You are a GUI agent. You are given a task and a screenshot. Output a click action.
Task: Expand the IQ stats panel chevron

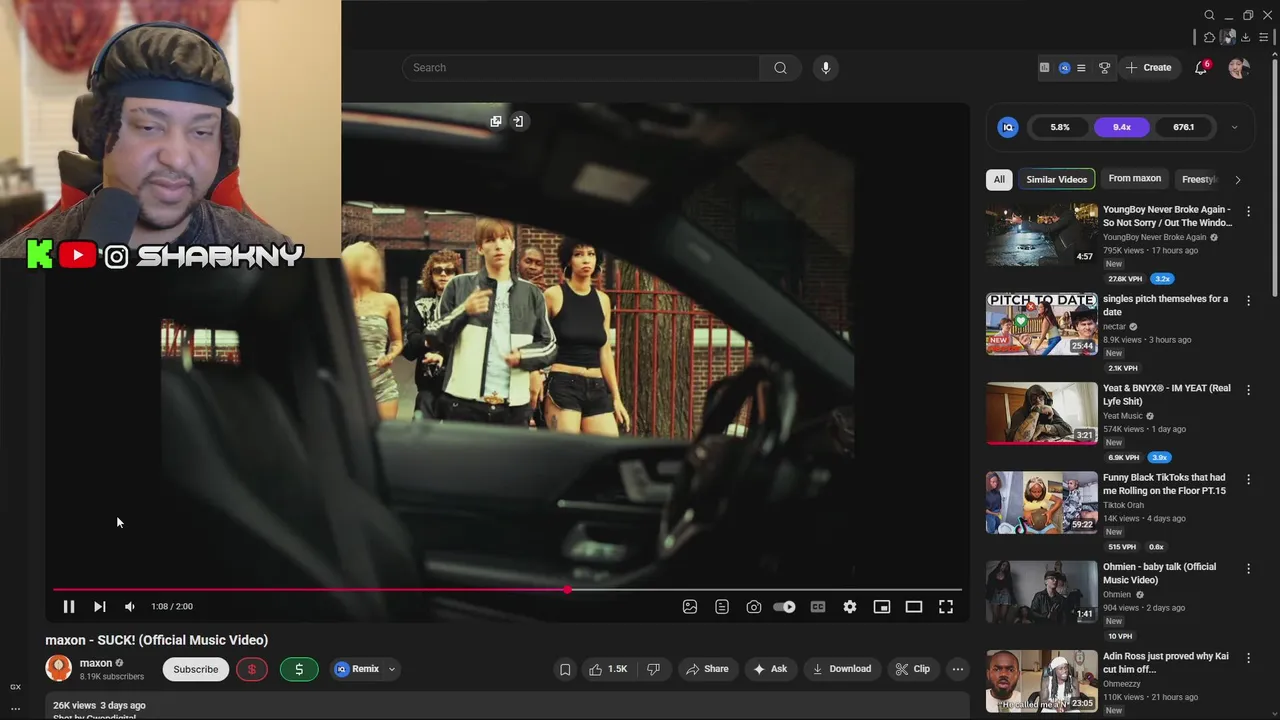tap(1234, 127)
